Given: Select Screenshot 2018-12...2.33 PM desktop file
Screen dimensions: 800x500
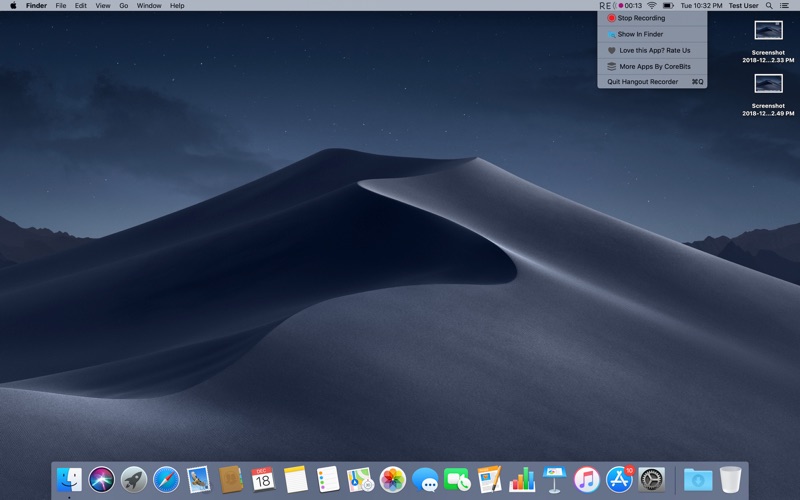Looking at the screenshot, I should pos(768,42).
